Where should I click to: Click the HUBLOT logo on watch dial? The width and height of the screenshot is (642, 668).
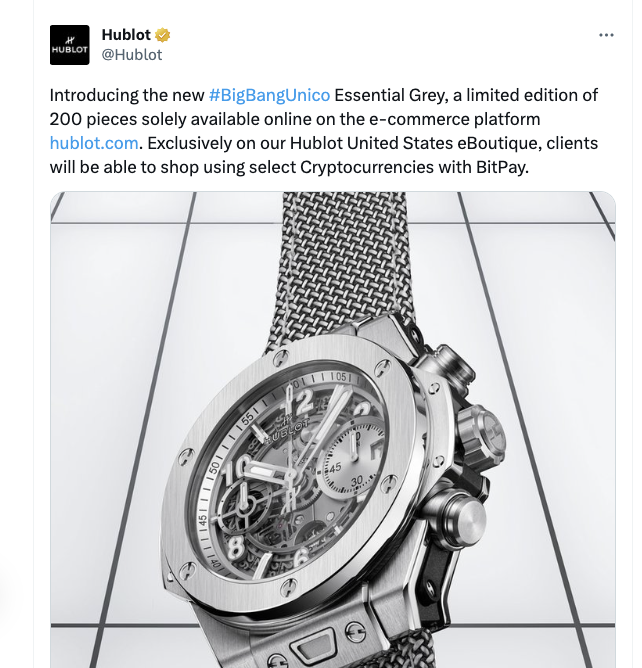click(x=287, y=430)
